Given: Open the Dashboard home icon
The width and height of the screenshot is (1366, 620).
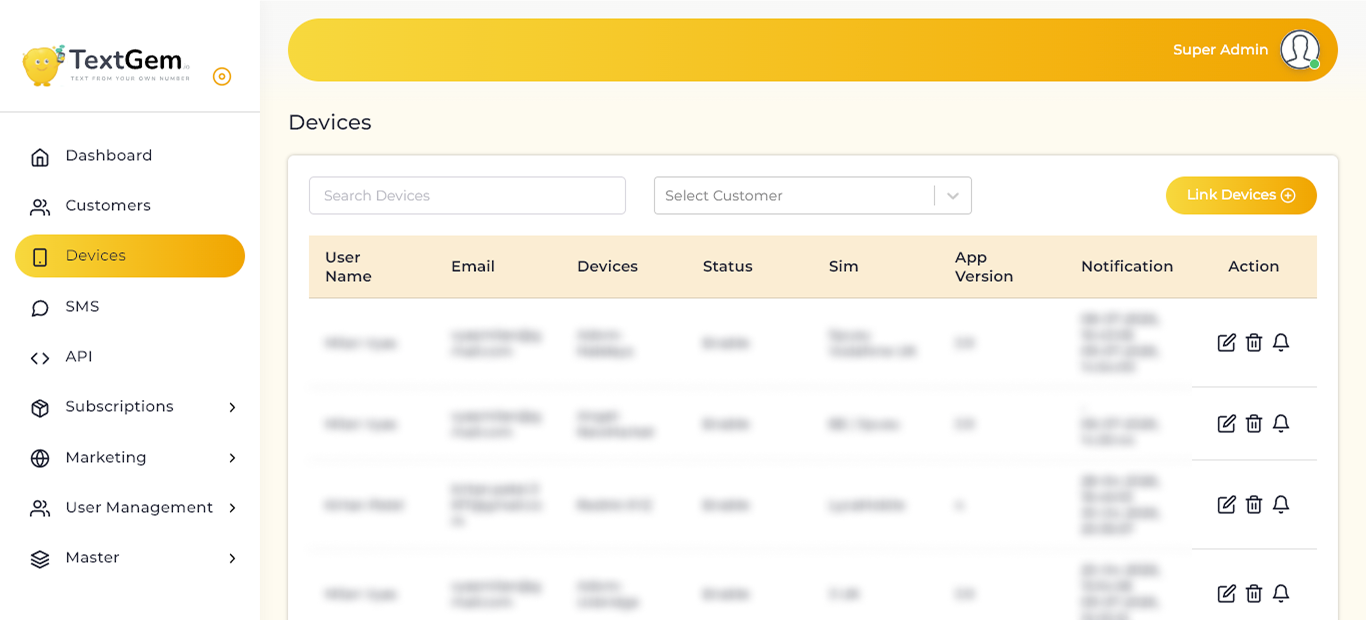Looking at the screenshot, I should (40, 157).
